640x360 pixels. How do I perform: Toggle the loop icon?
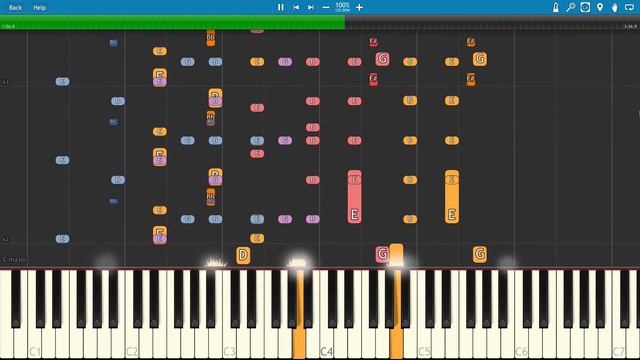tap(629, 7)
